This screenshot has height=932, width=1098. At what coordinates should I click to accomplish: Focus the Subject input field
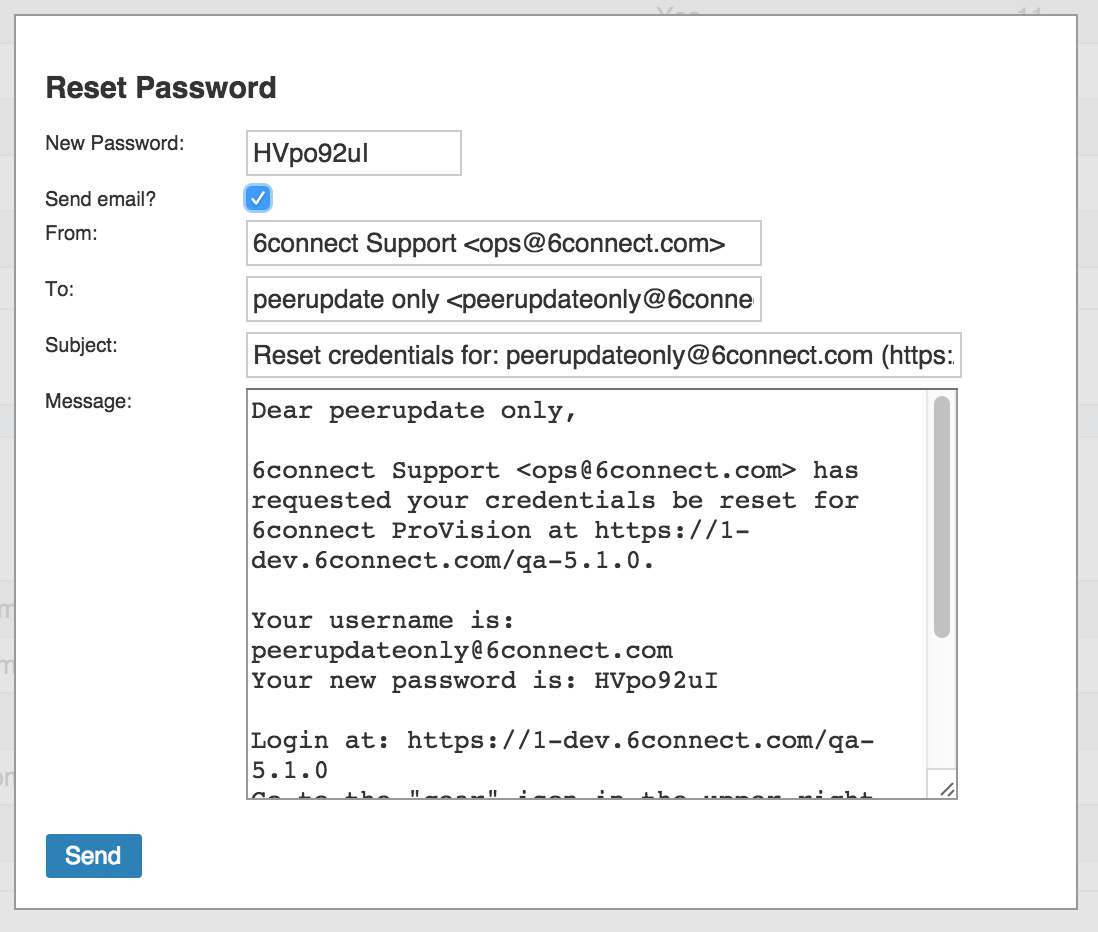click(x=603, y=356)
